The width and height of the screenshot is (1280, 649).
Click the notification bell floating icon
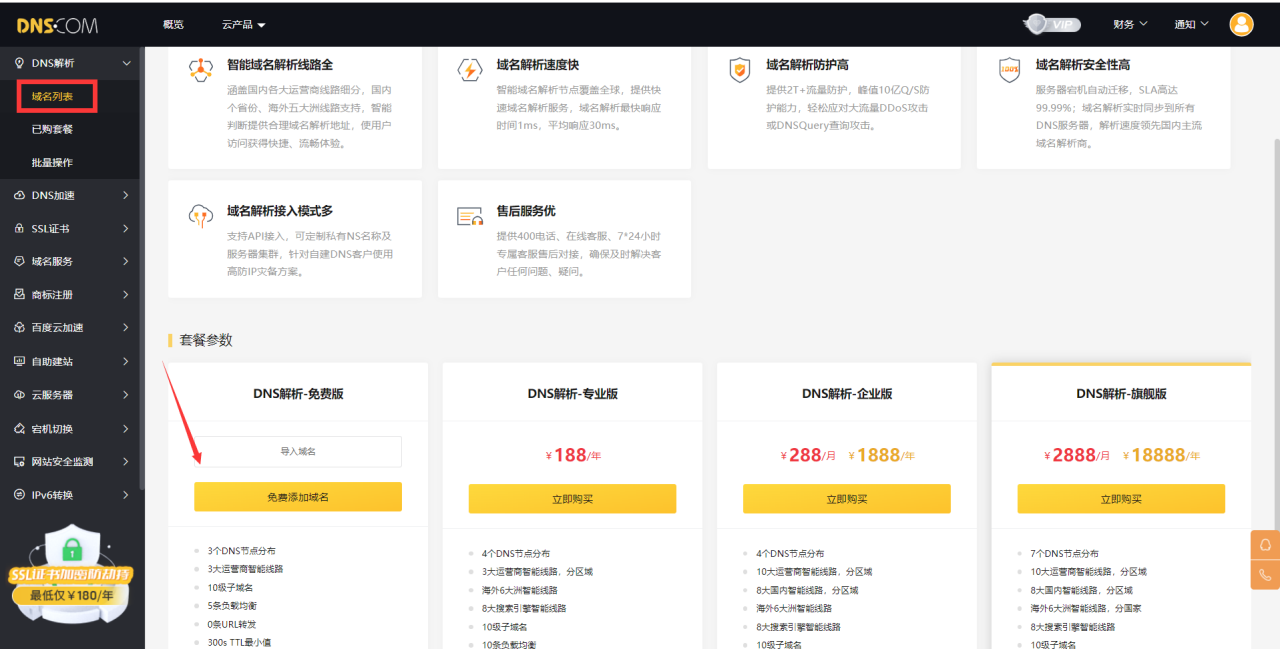click(x=1264, y=545)
